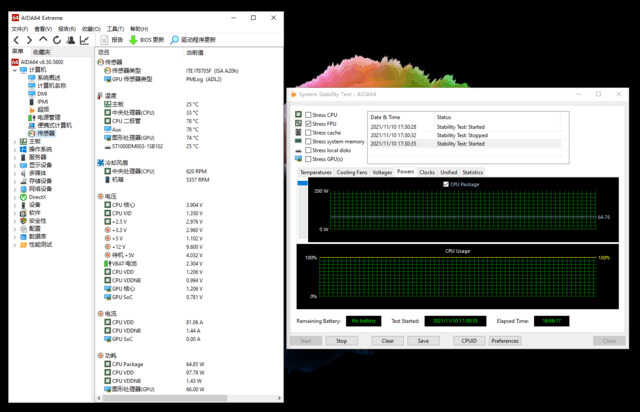Click horizontal scrollbar in the sensor list

click(x=163, y=398)
